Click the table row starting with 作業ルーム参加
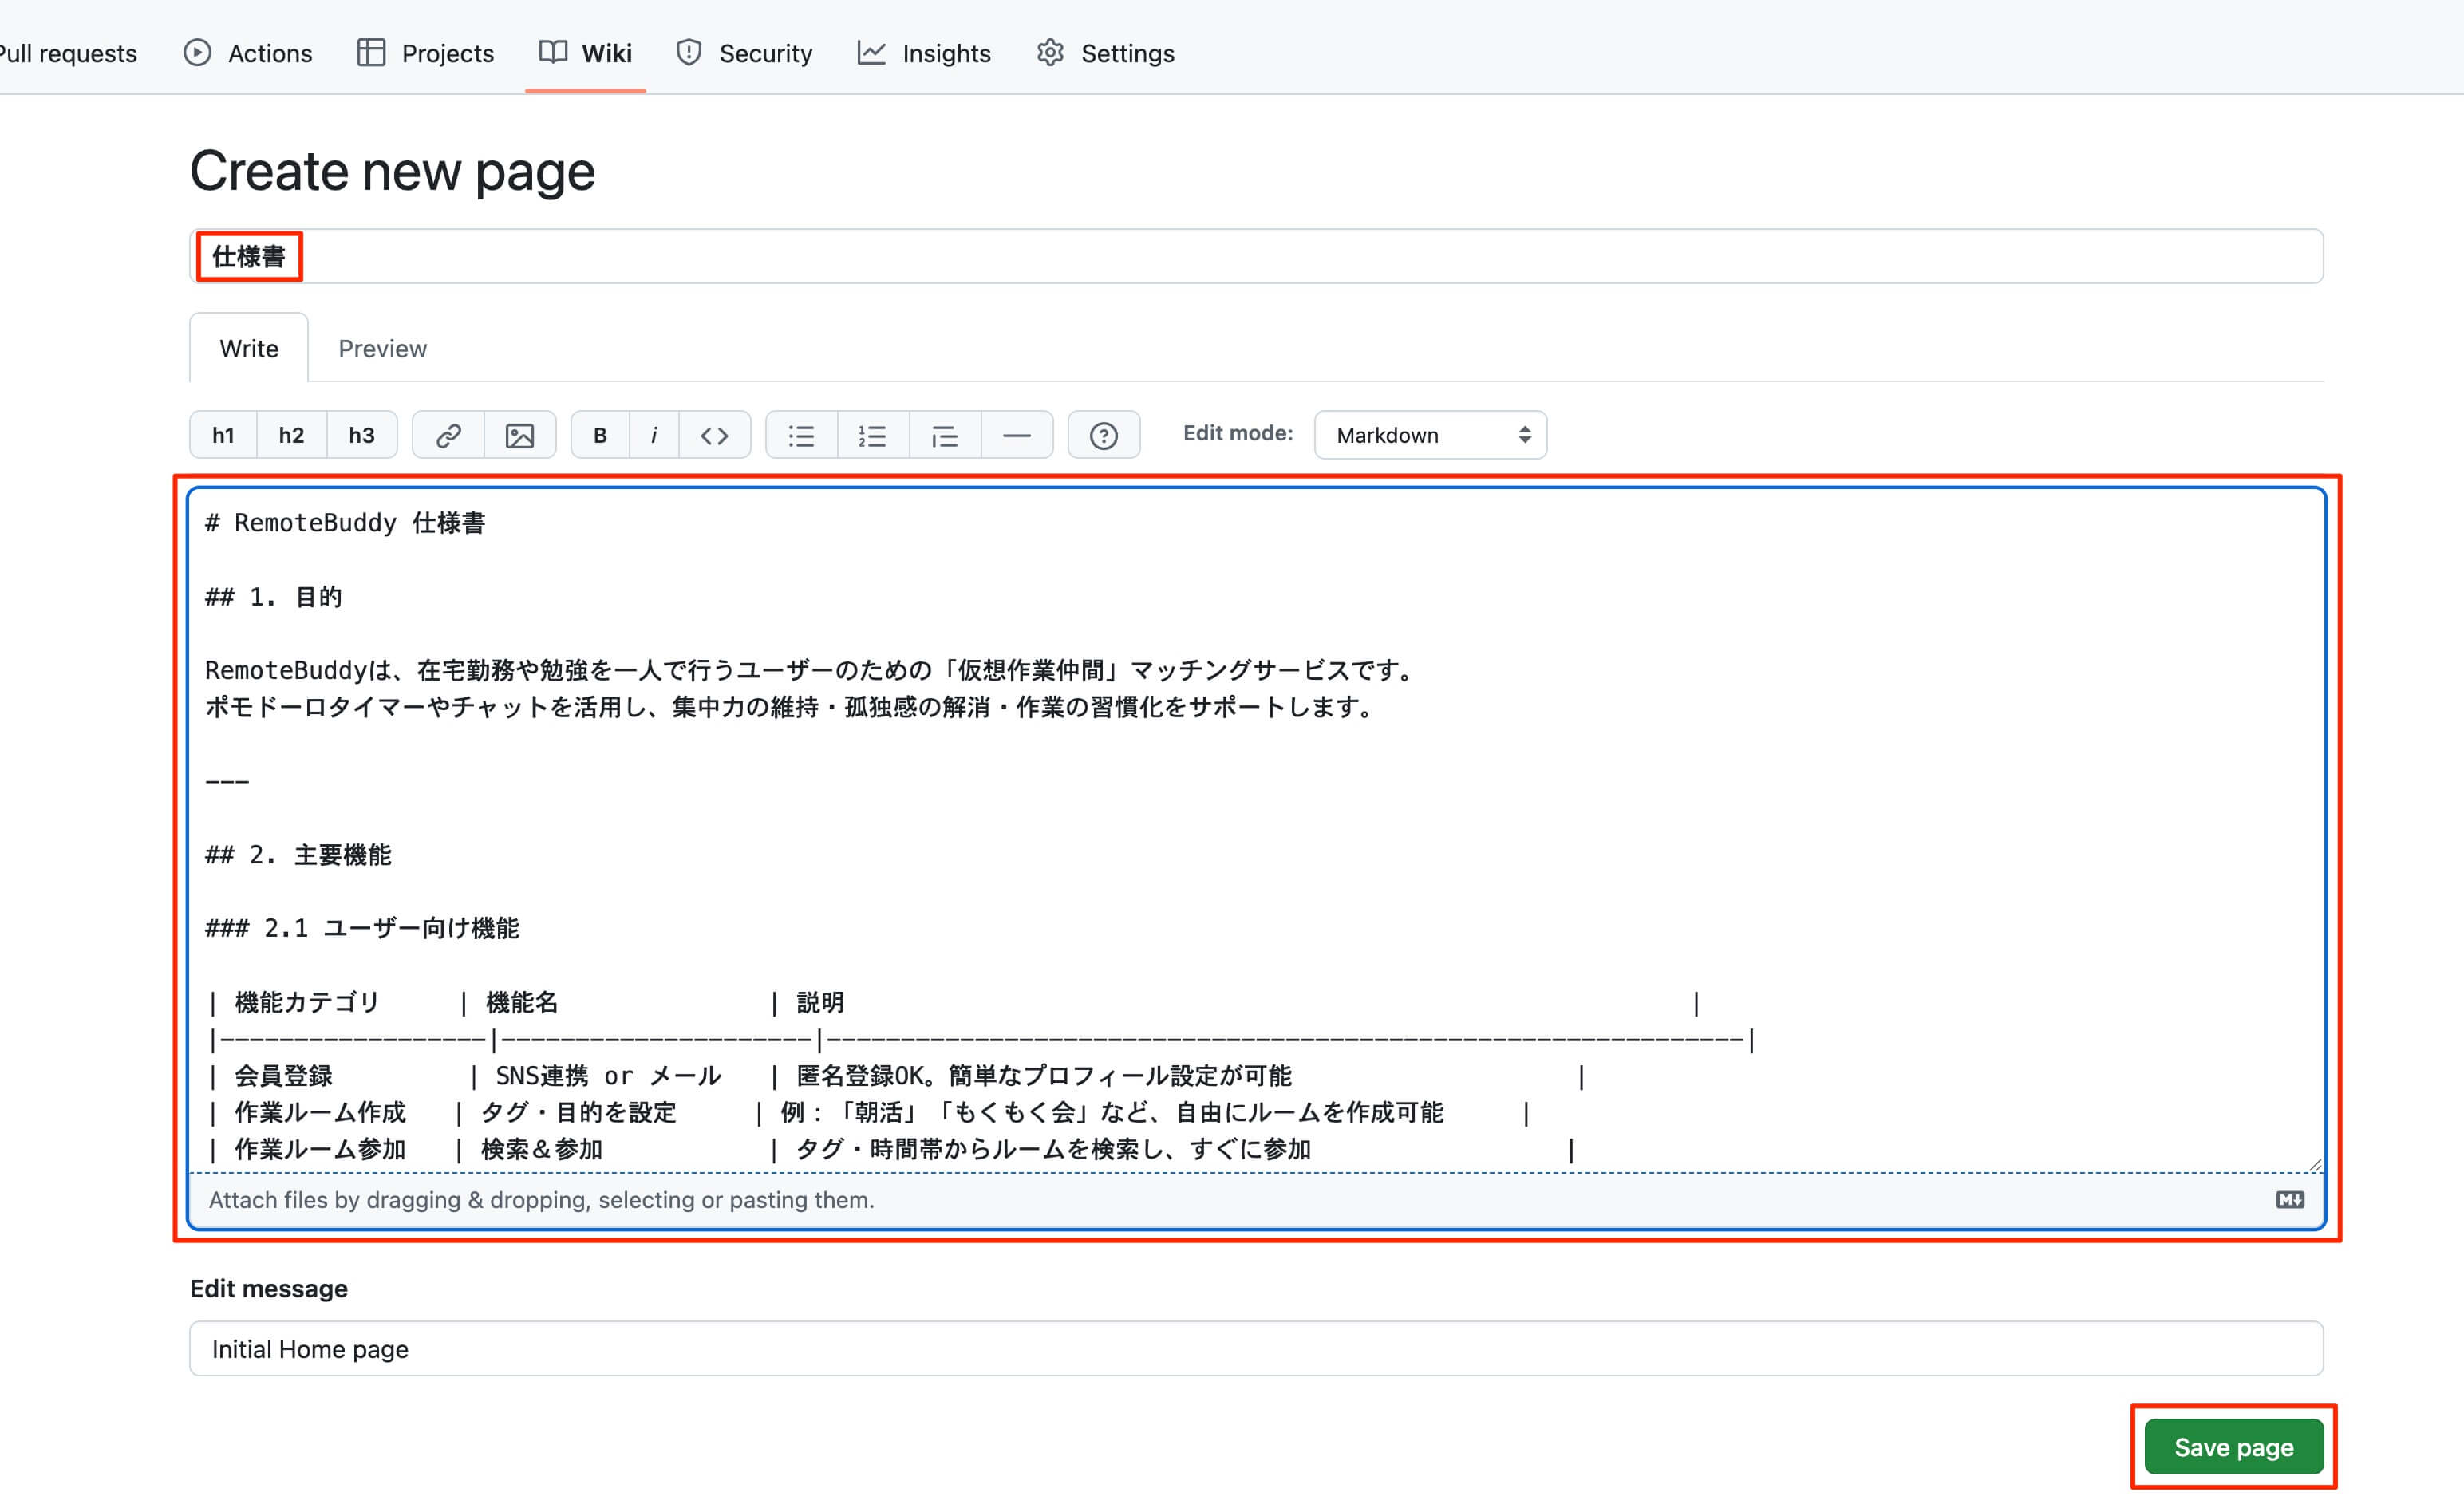 pyautogui.click(x=892, y=1150)
